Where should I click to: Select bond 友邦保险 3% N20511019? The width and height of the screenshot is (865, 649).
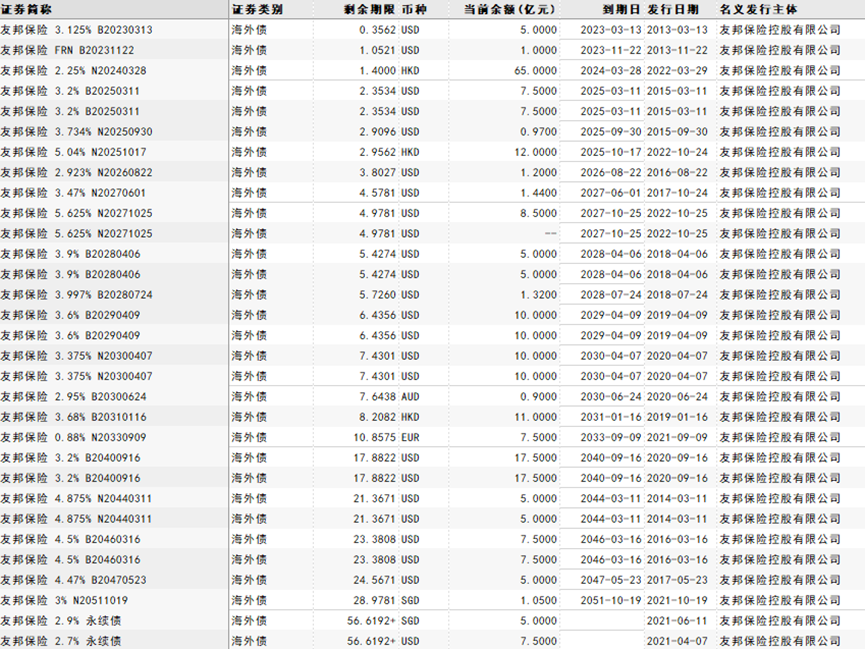[64, 600]
